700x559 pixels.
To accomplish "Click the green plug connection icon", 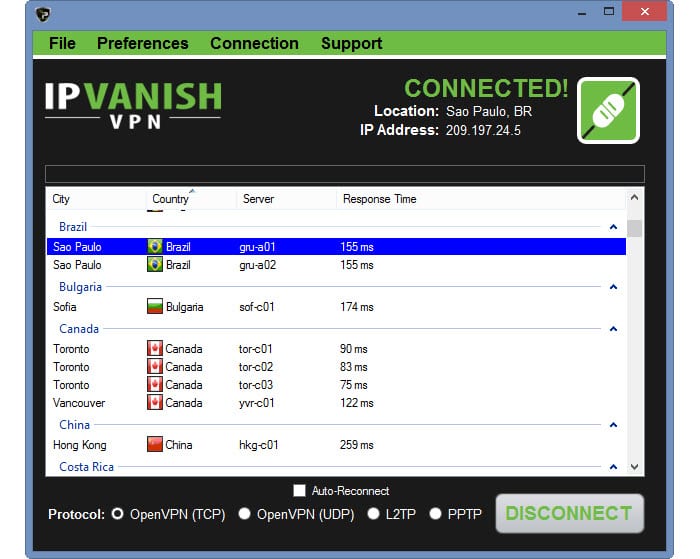I will 608,110.
